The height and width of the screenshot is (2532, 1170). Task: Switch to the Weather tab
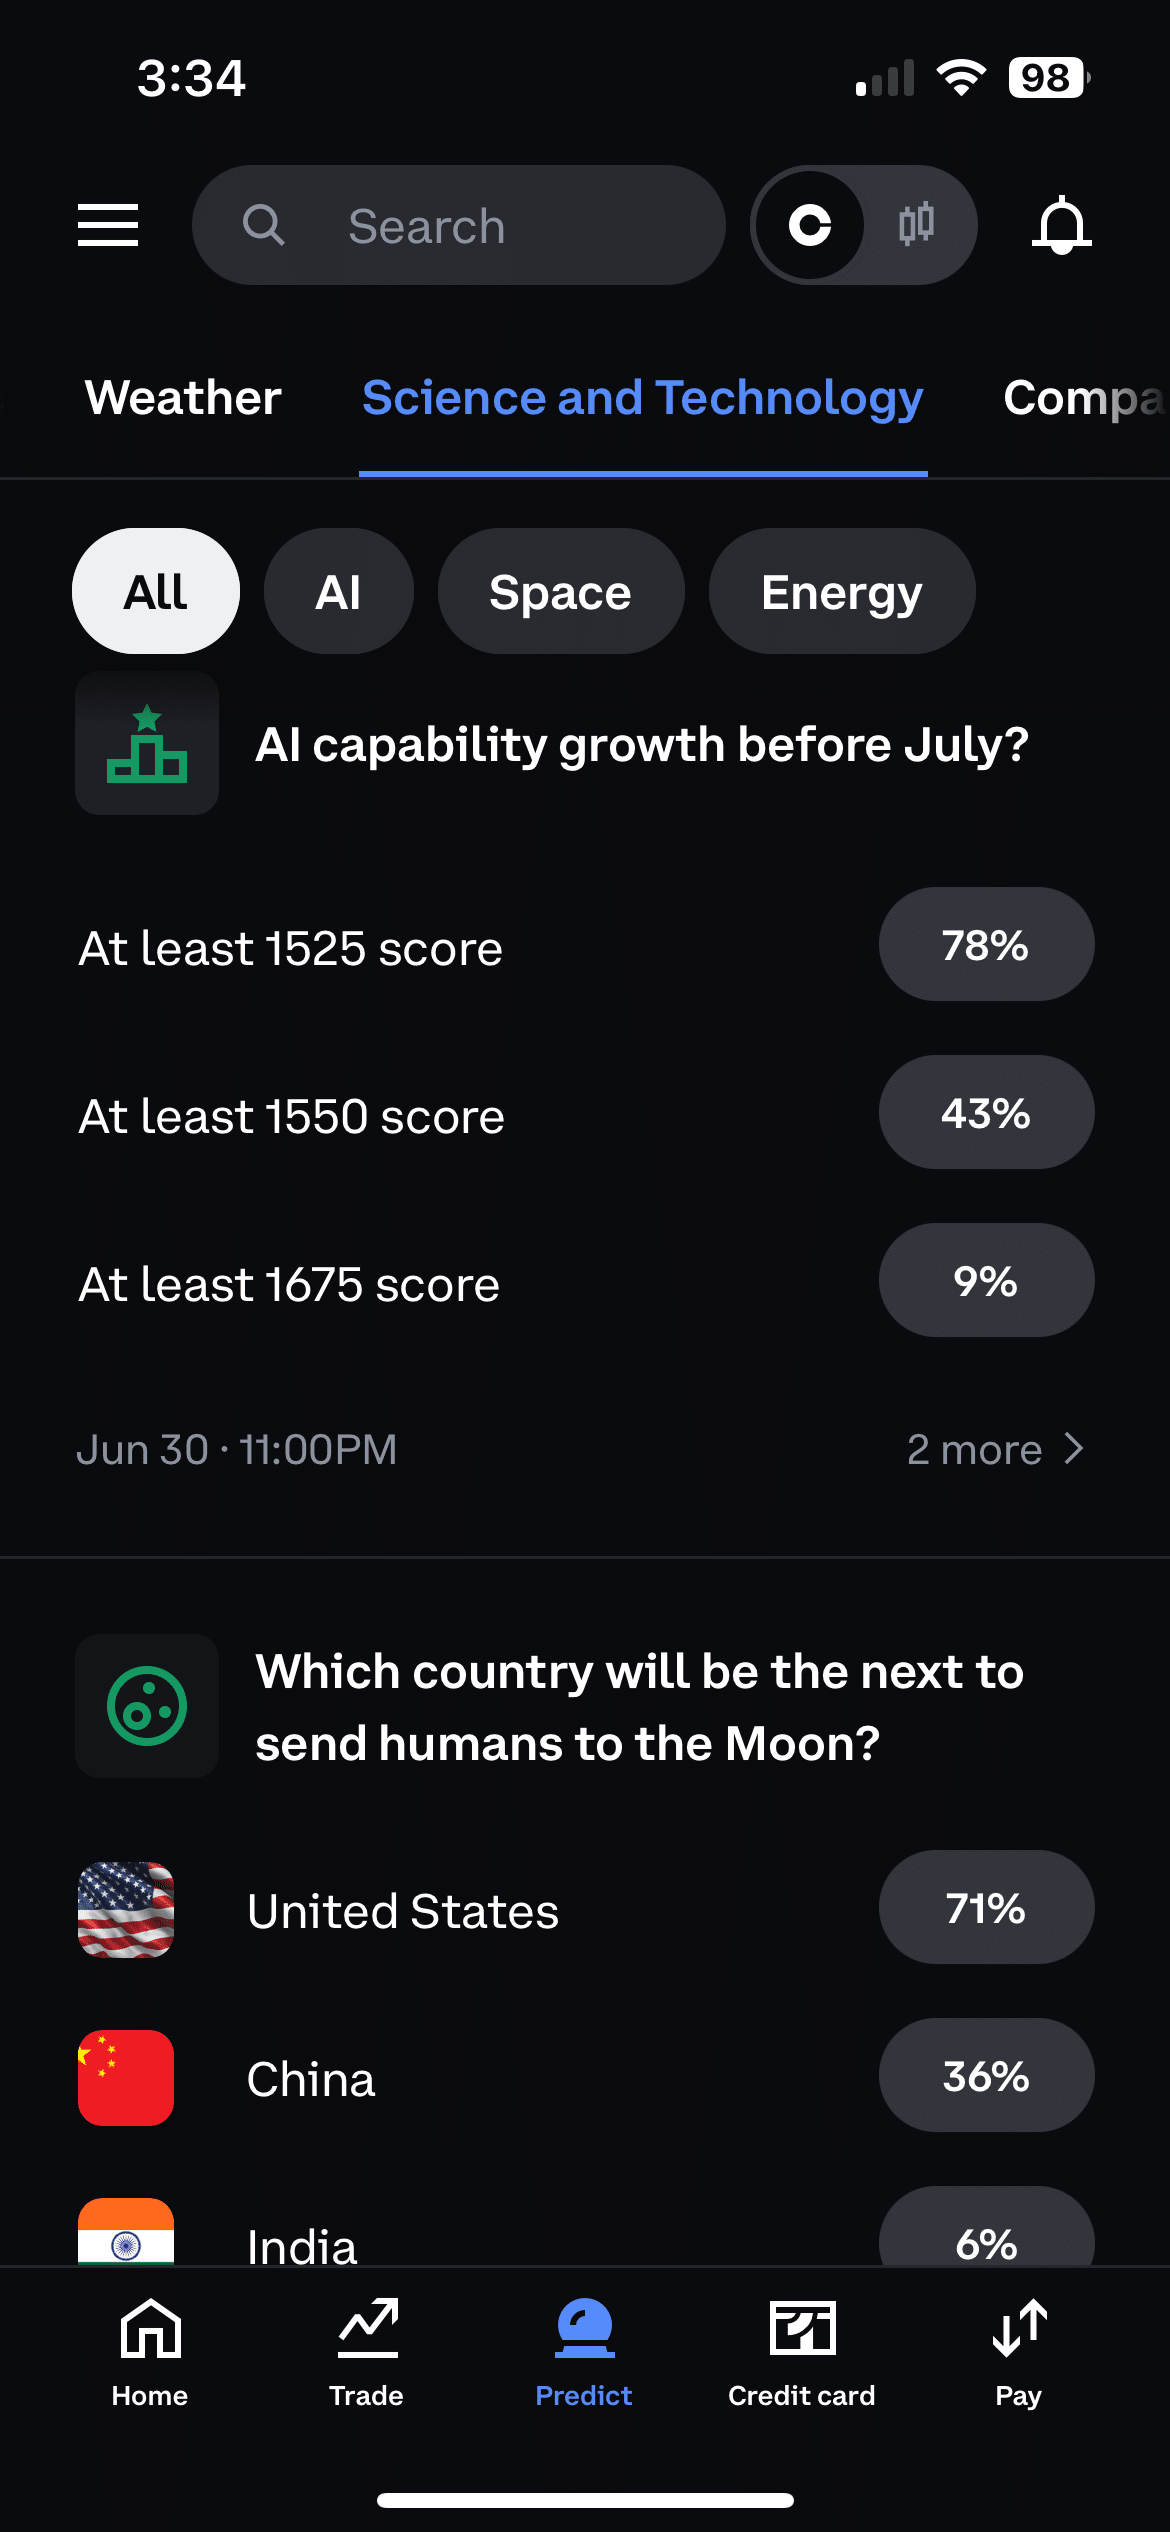[x=183, y=398]
